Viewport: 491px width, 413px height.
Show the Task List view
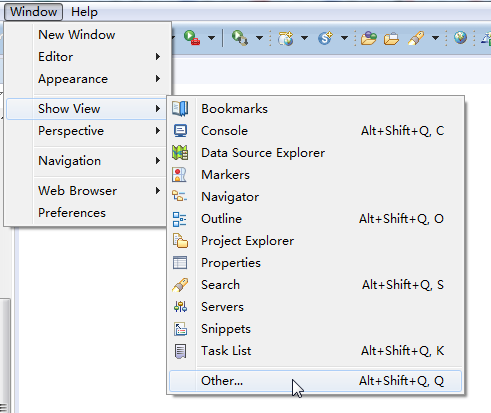click(315, 351)
